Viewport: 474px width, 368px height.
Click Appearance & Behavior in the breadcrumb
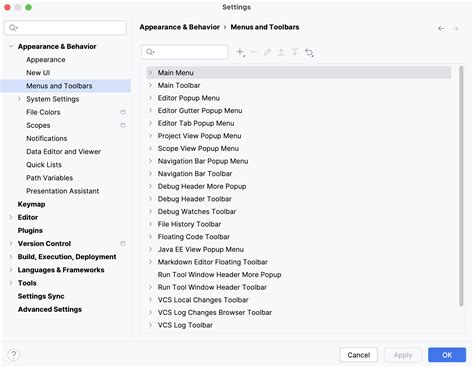[x=179, y=27]
